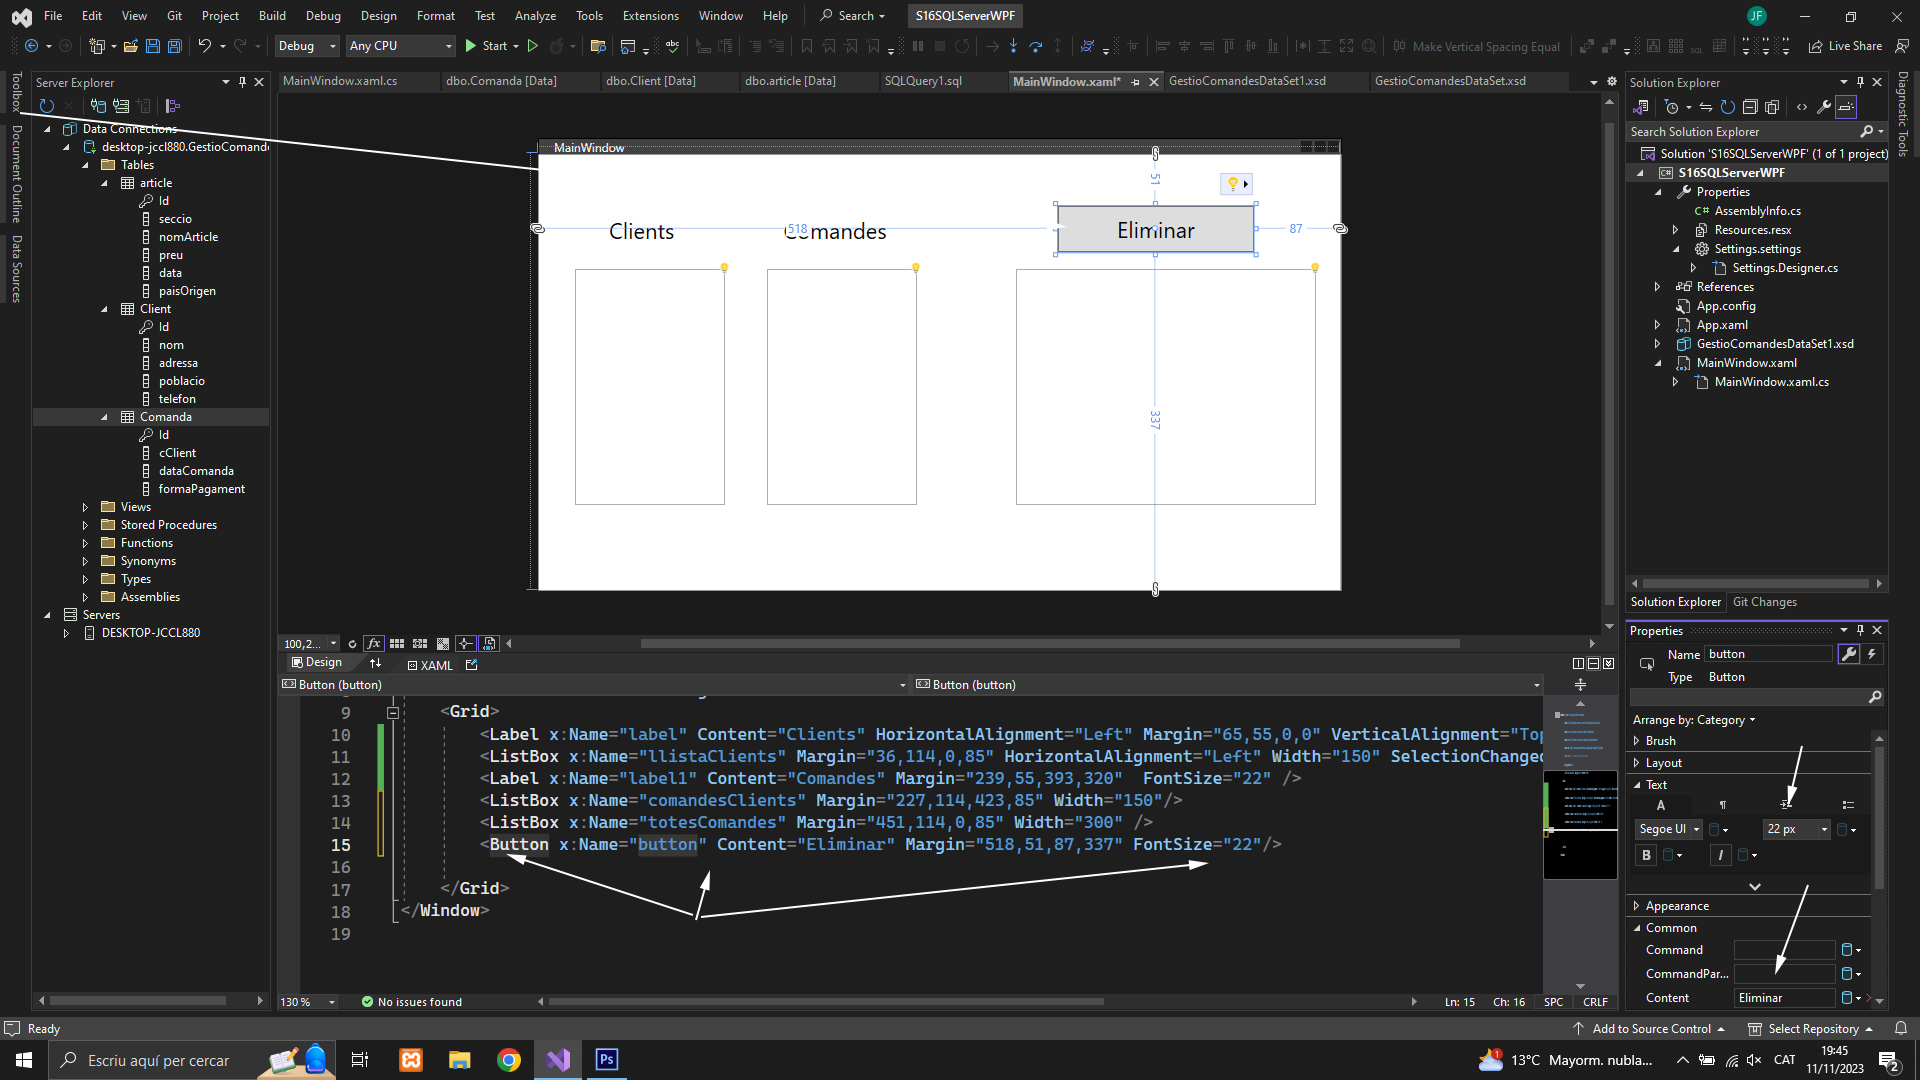Screen dimensions: 1920x1080
Task: Expand the Appearance property category
Action: pyautogui.click(x=1637, y=906)
